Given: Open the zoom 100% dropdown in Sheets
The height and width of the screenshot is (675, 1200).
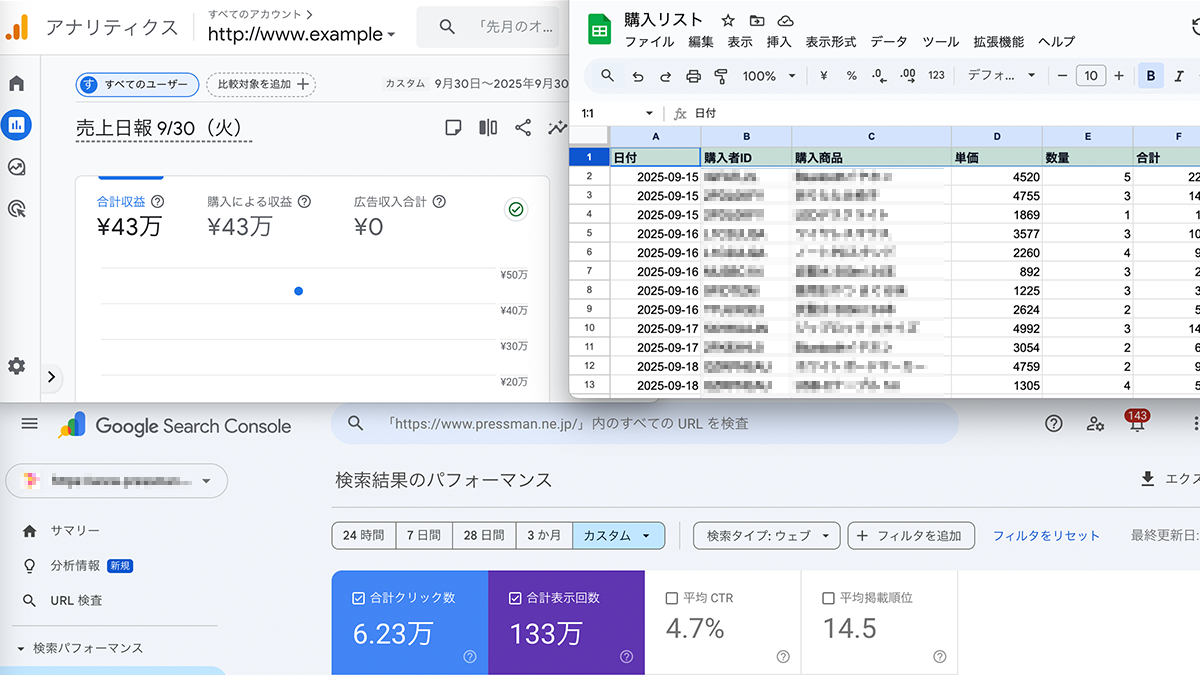Looking at the screenshot, I should pos(768,76).
